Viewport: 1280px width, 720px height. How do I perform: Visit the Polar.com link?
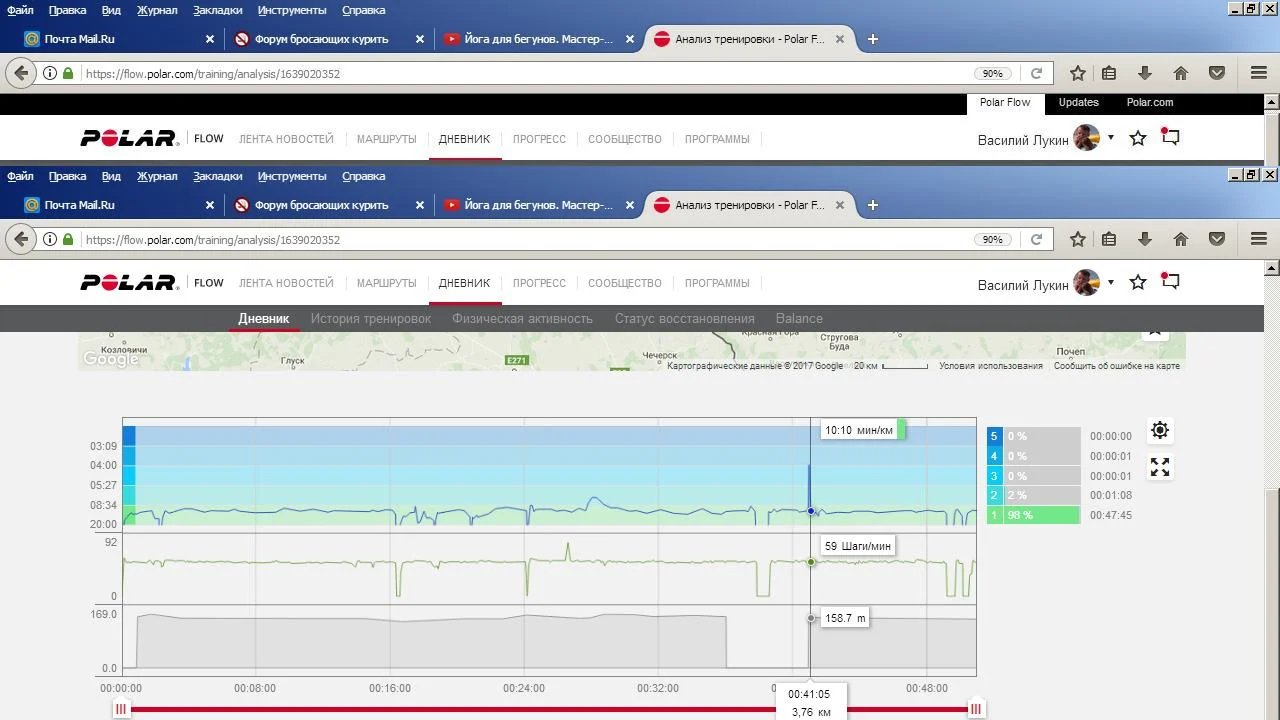[x=1149, y=102]
